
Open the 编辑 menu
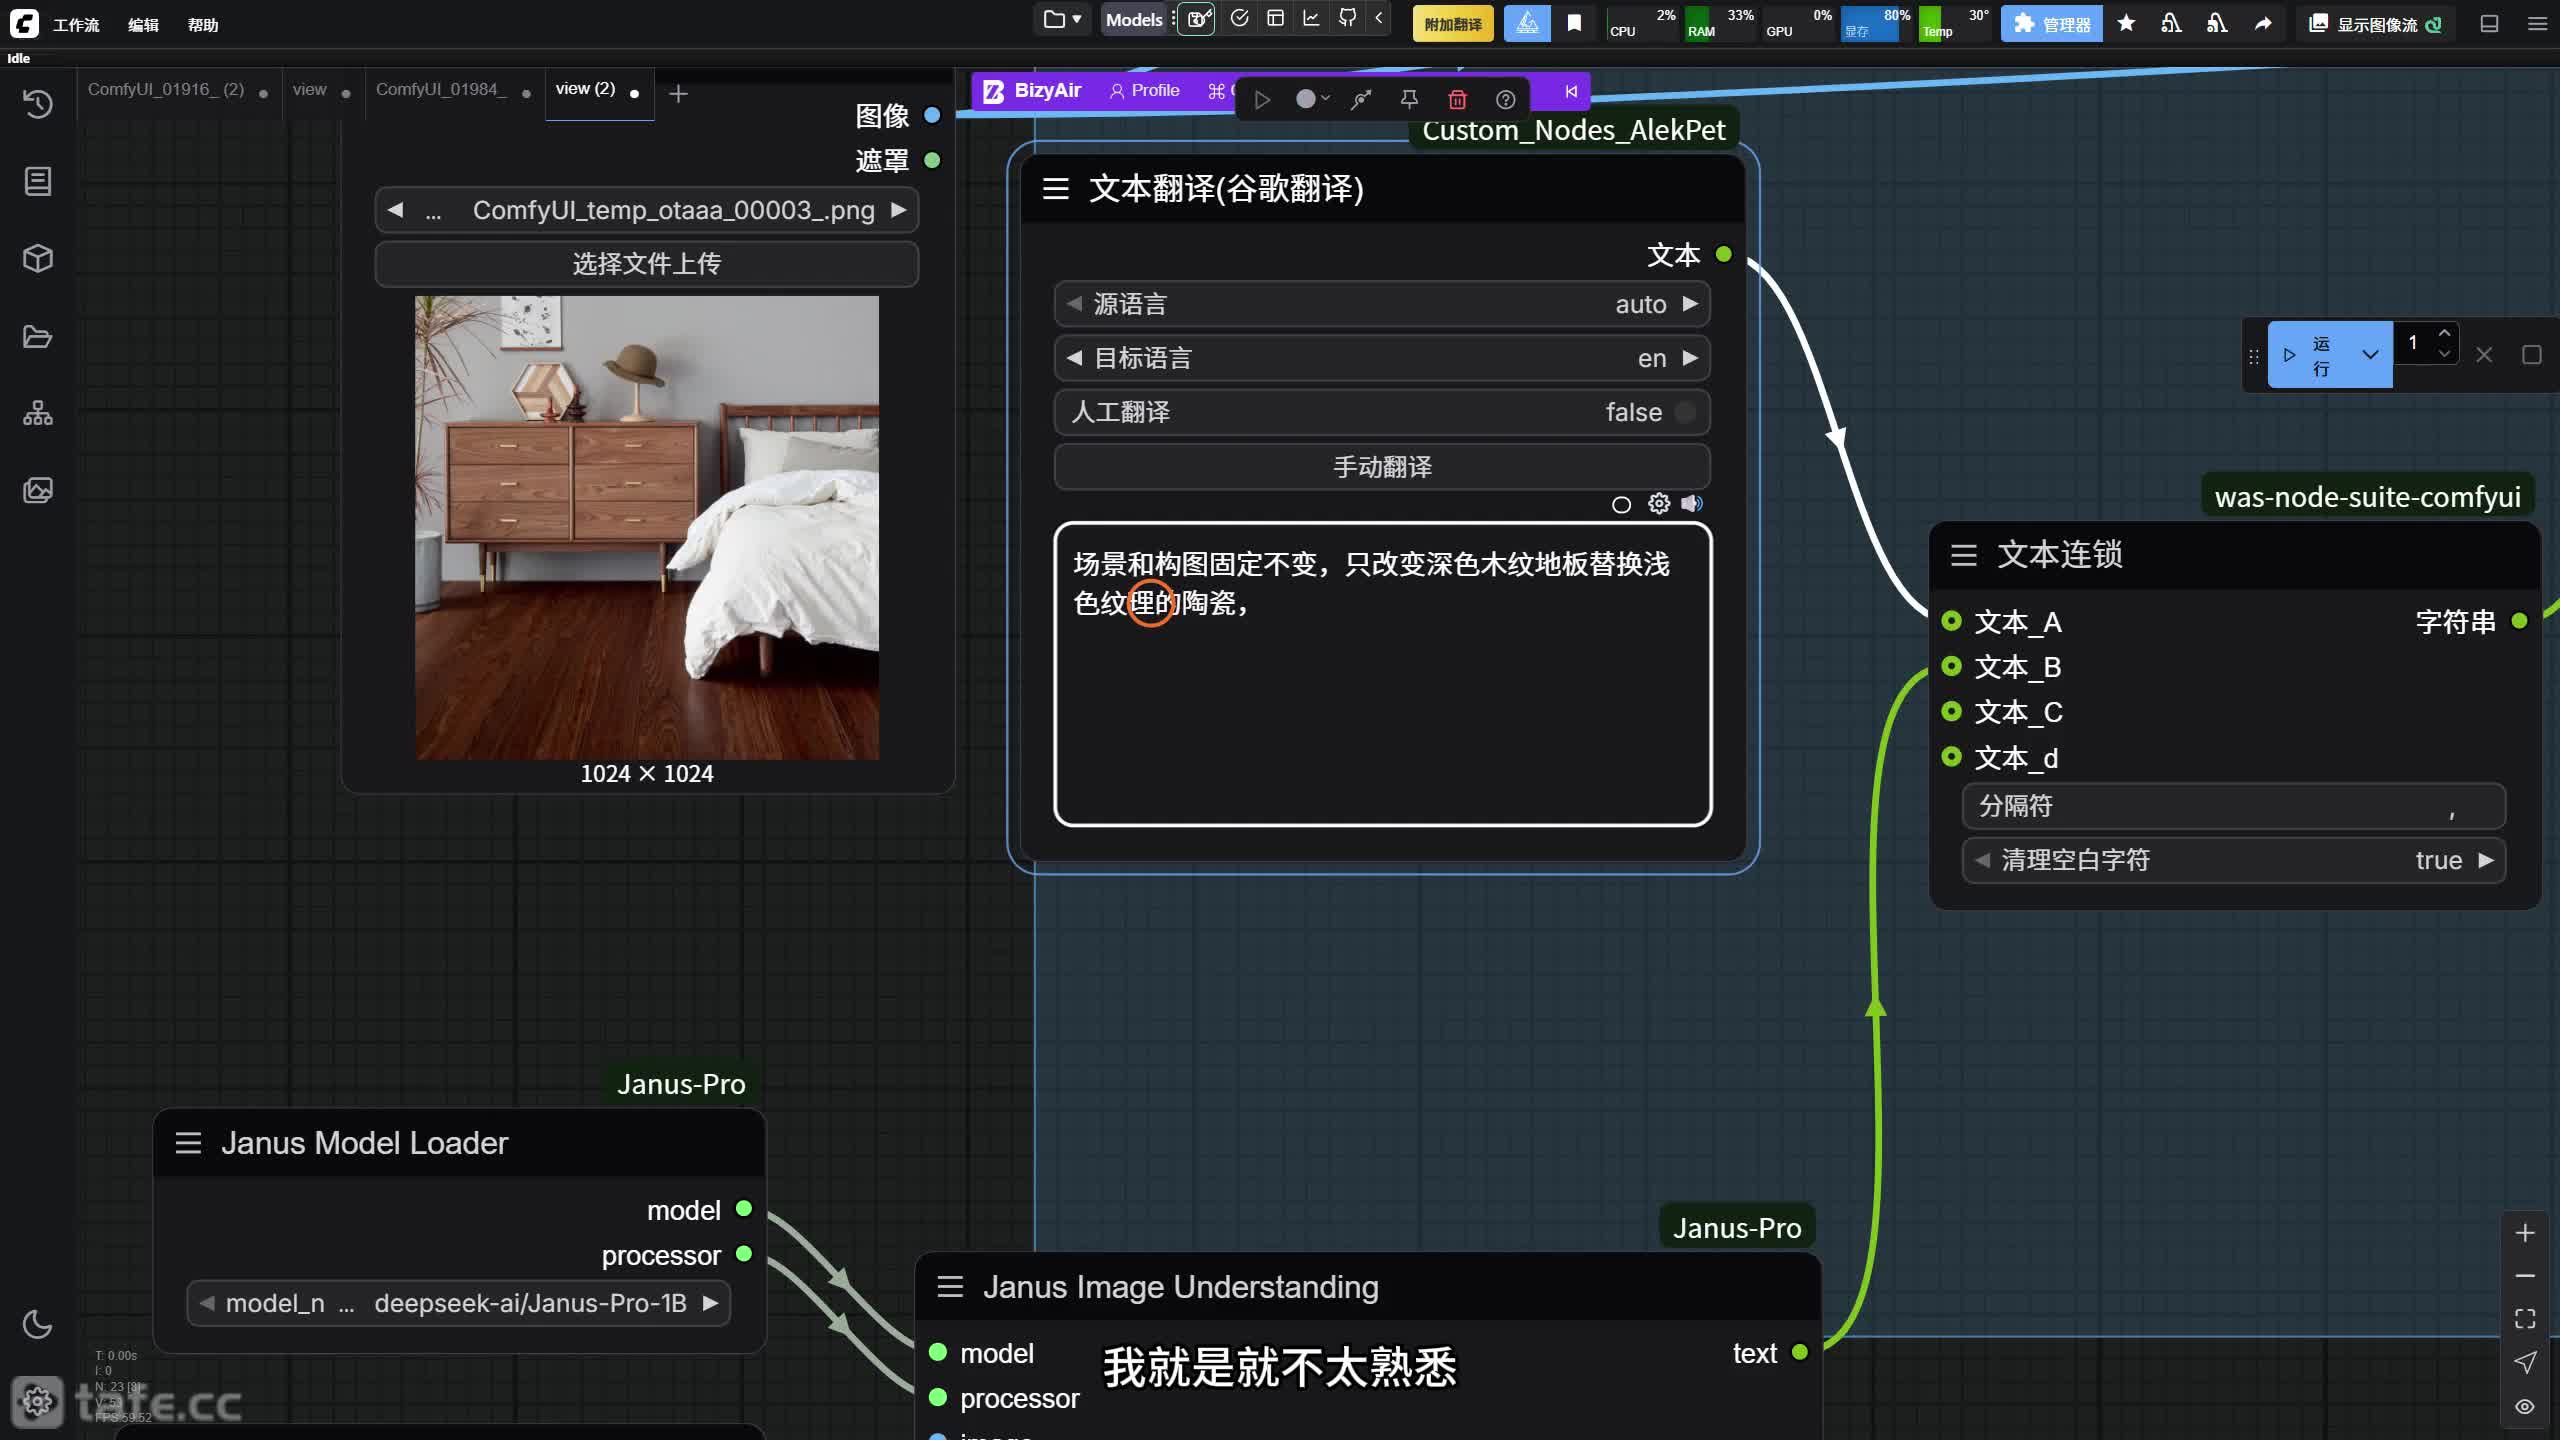tap(143, 25)
